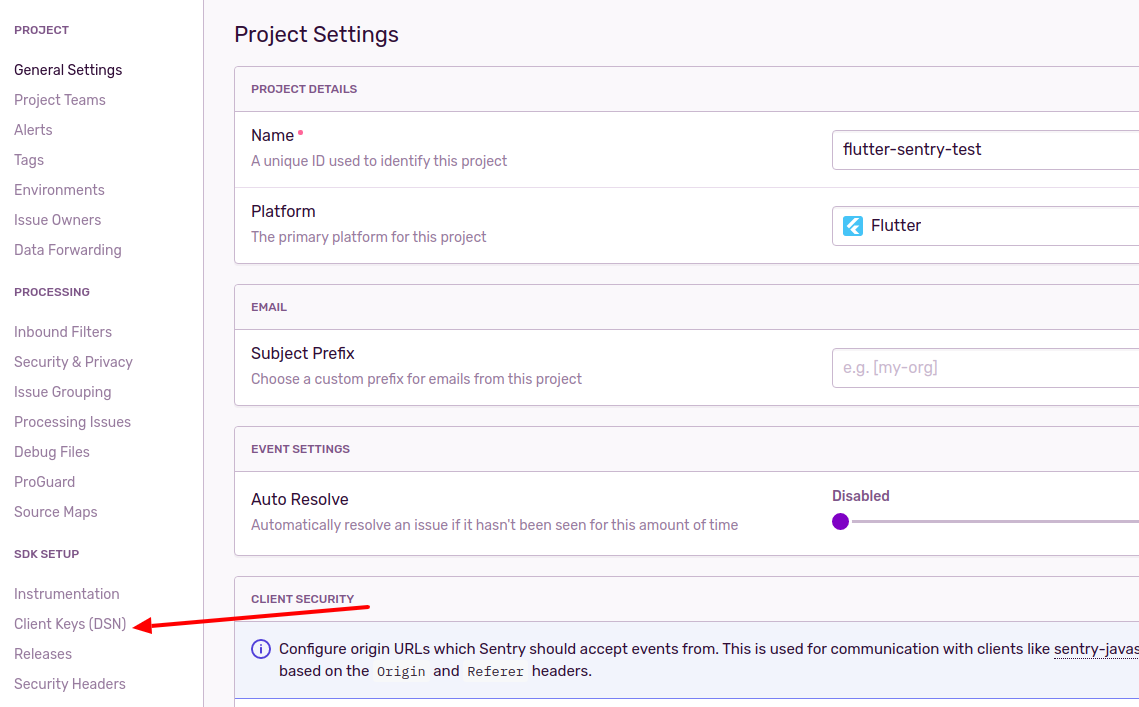This screenshot has height=707, width=1139.
Task: Click the Flutter logo icon in Platform field
Action: pos(853,226)
